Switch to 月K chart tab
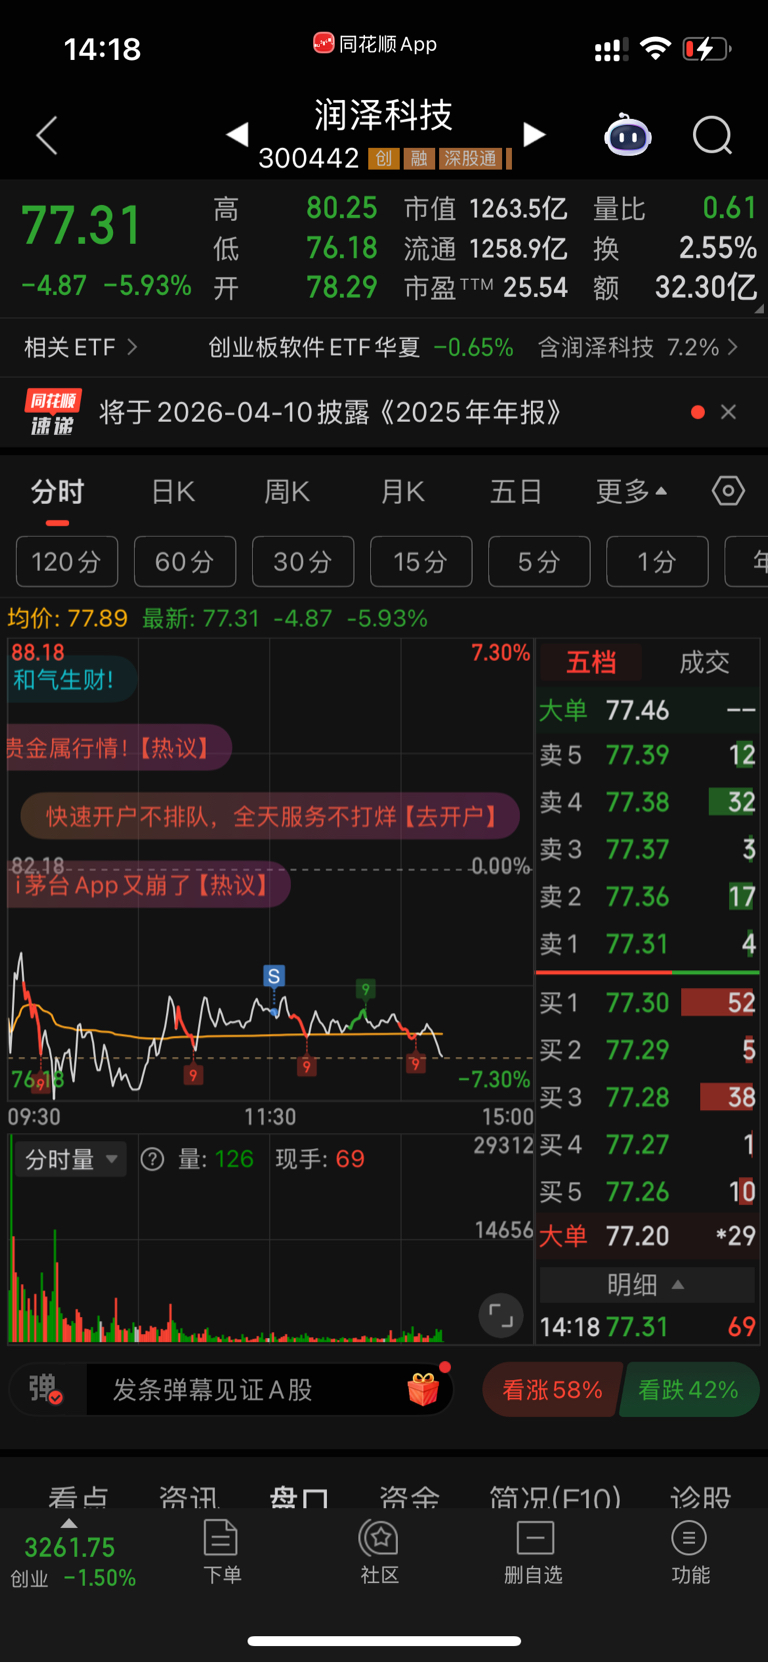 403,491
